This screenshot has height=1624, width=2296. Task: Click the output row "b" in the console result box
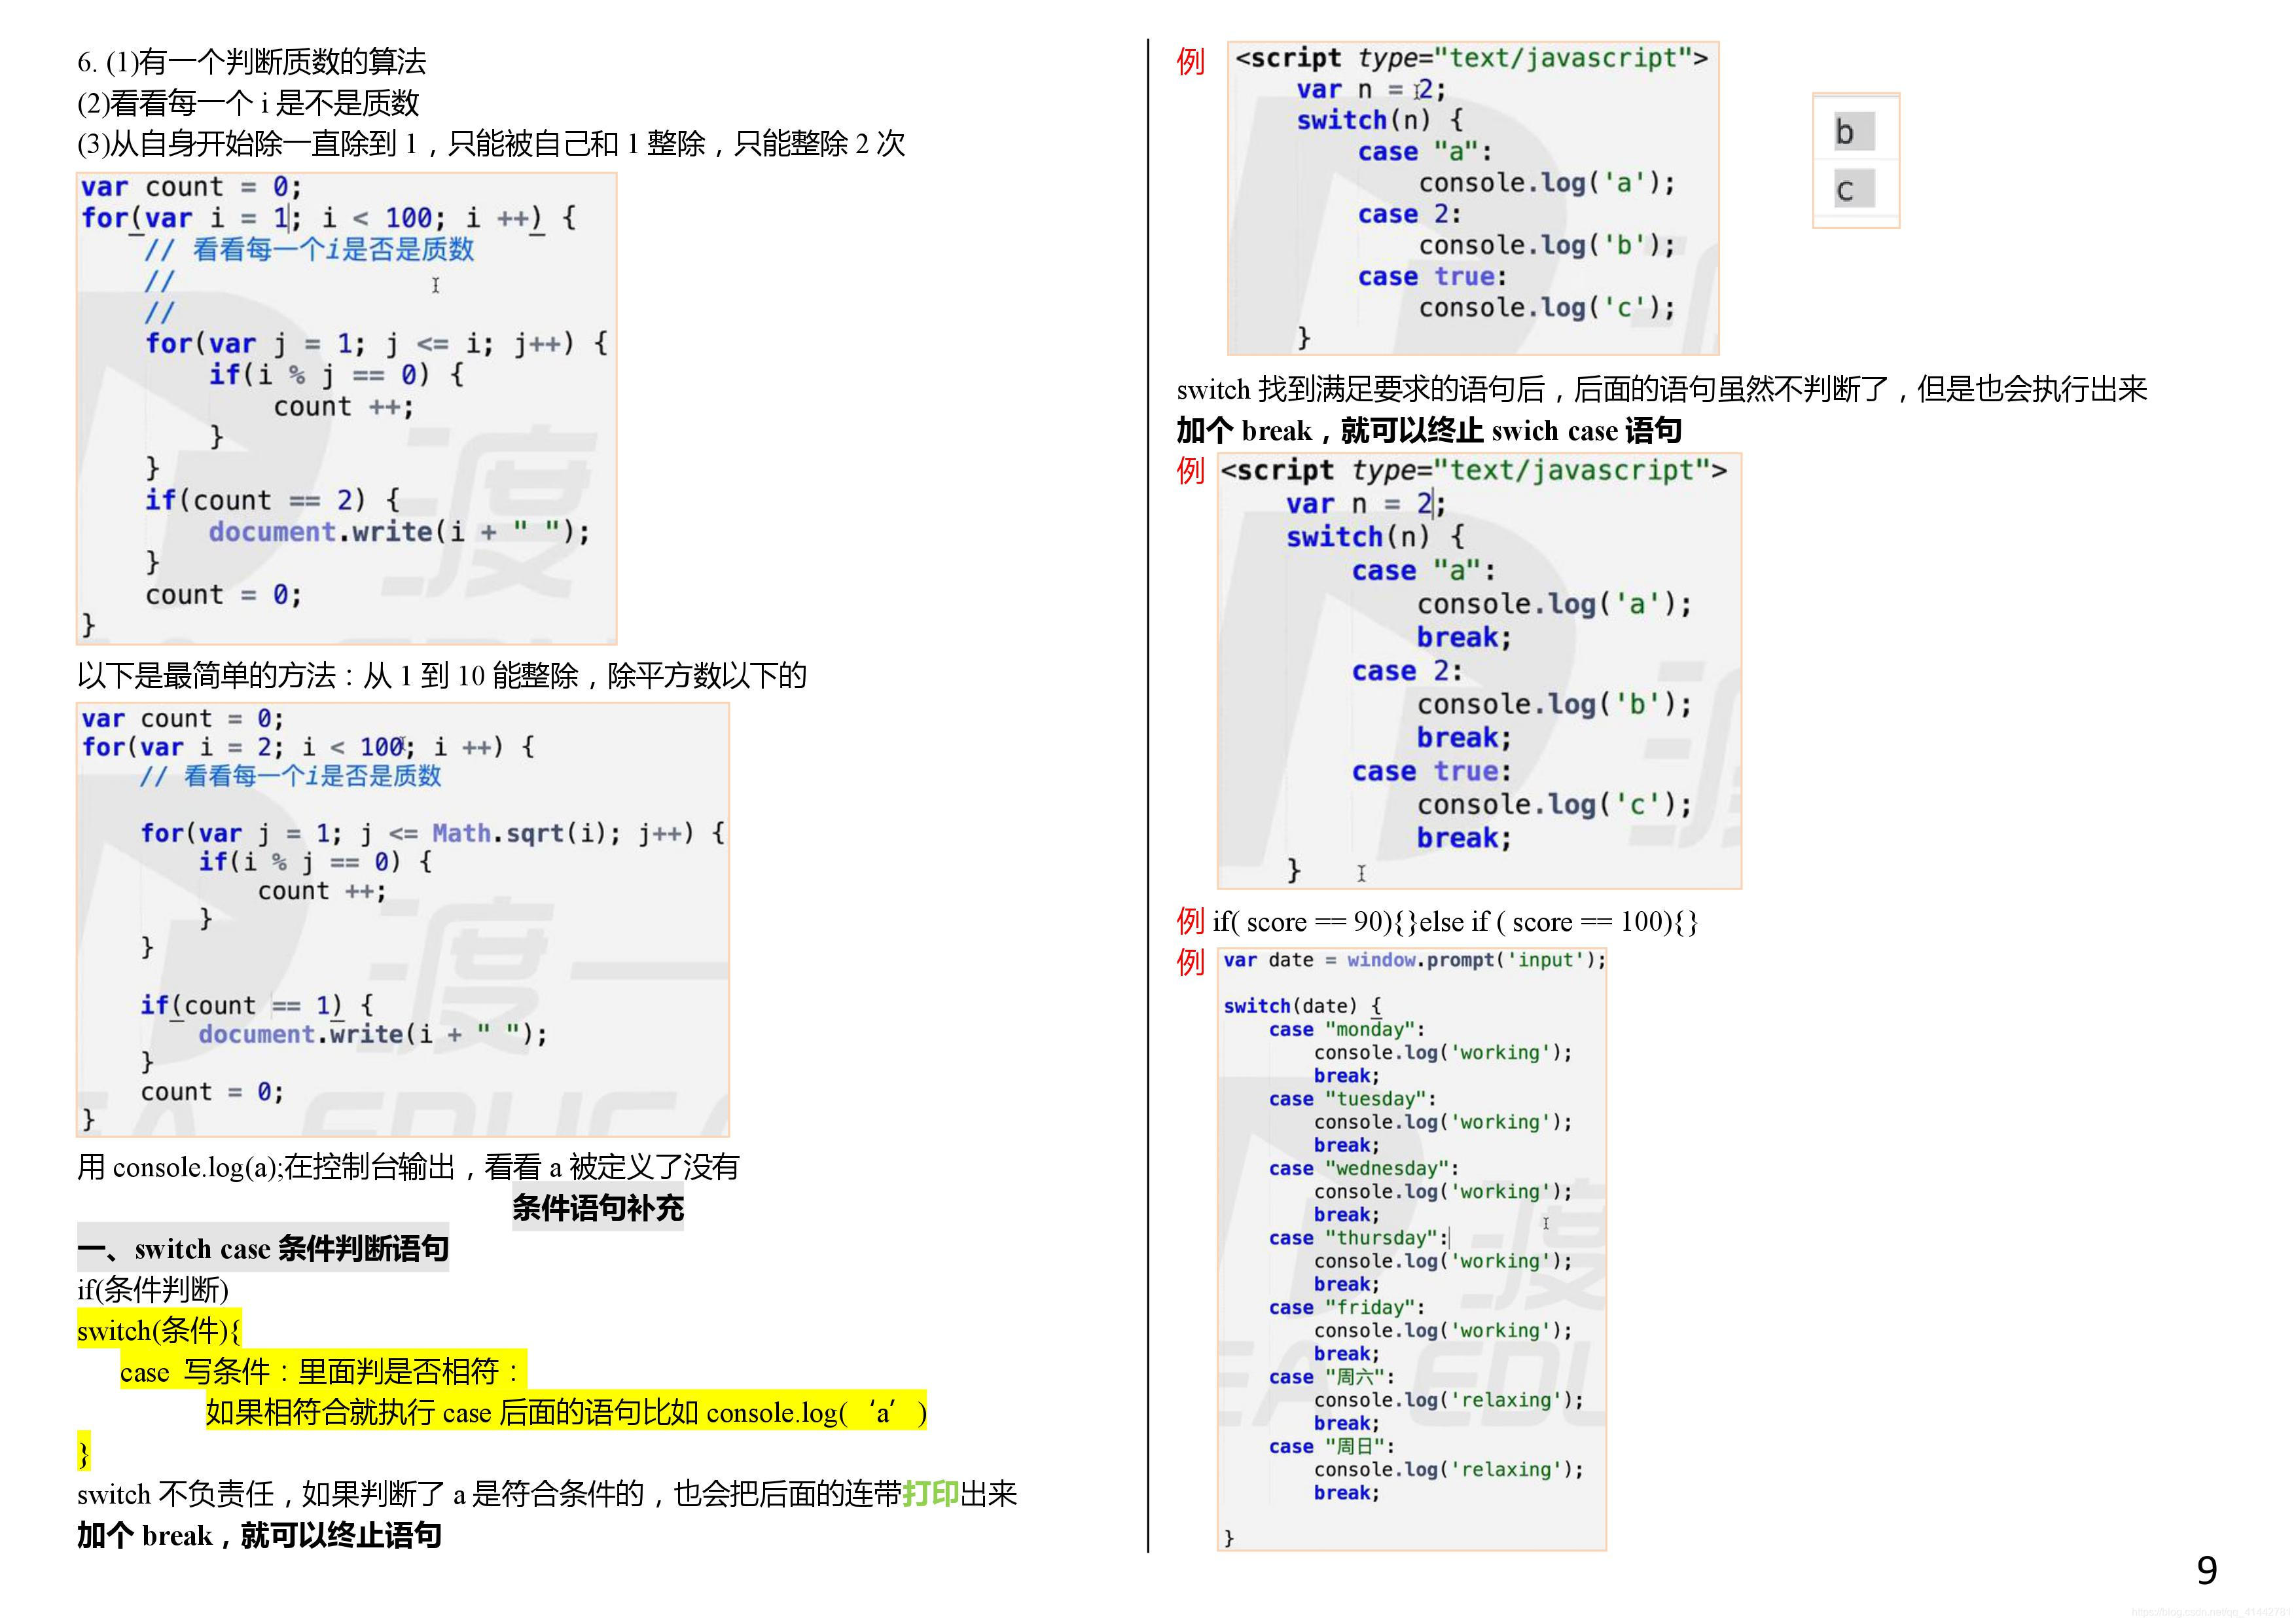[1854, 132]
